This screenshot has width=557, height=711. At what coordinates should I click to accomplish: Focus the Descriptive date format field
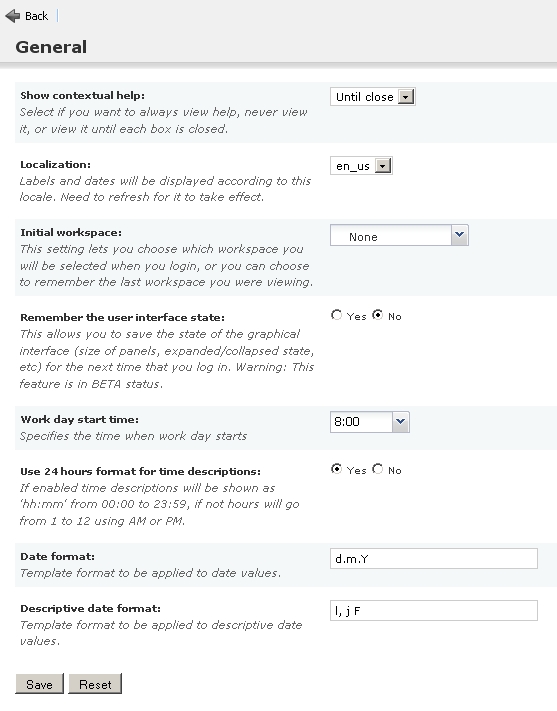coord(434,611)
